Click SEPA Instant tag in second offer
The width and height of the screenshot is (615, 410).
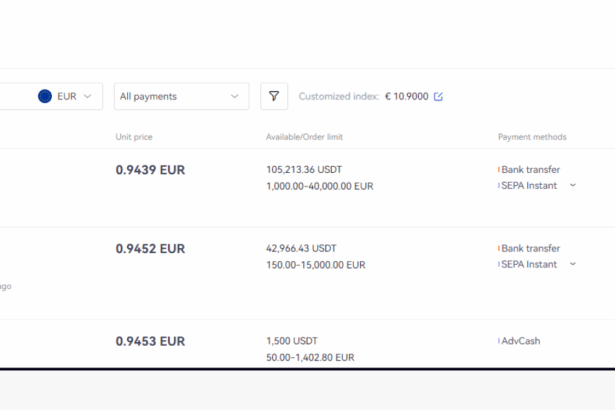pyautogui.click(x=528, y=264)
